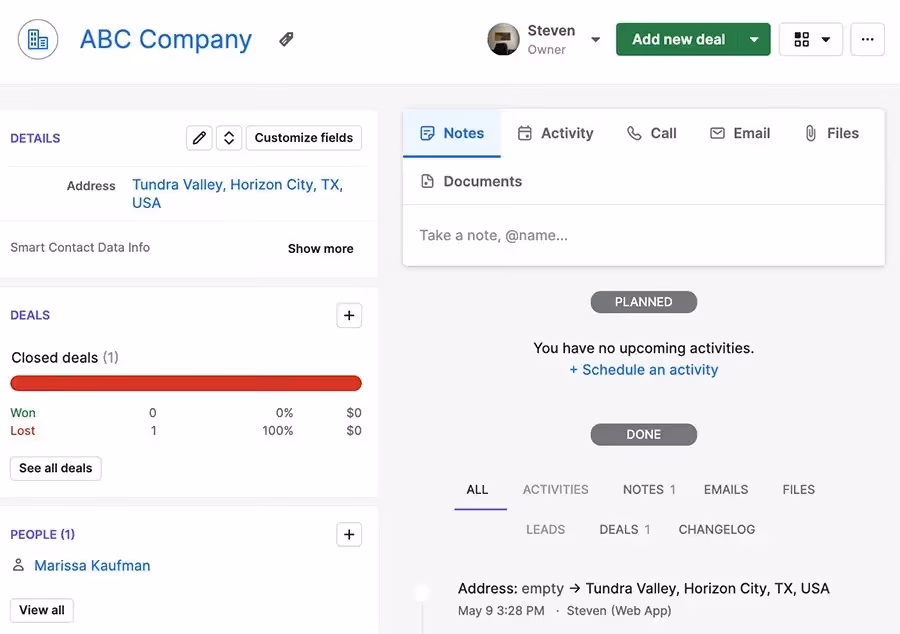Click the Customize fields button

[x=304, y=137]
